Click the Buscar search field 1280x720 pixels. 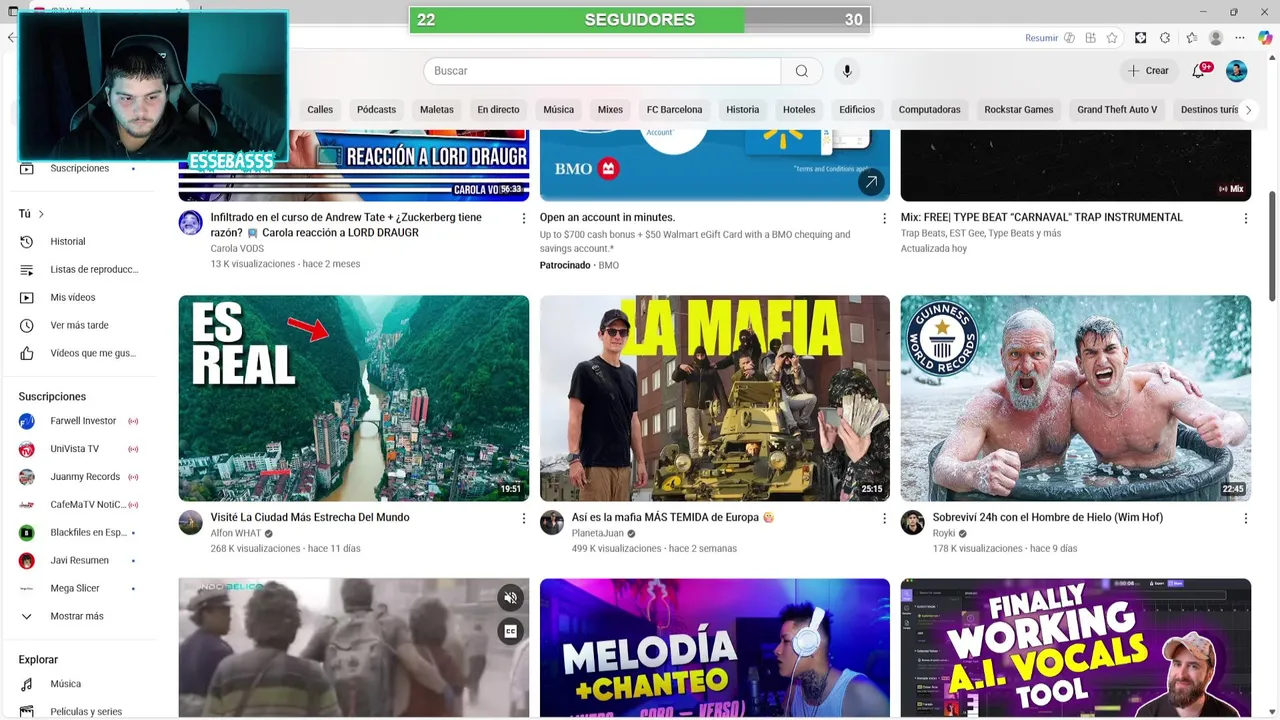pyautogui.click(x=602, y=71)
